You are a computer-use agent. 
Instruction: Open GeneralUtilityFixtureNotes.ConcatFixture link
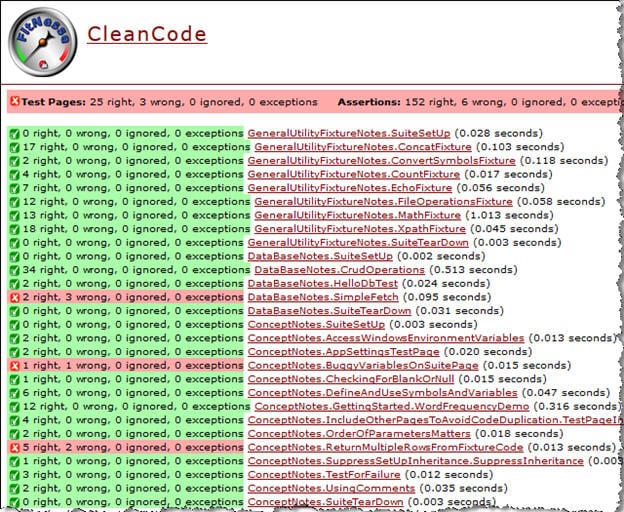tap(363, 147)
